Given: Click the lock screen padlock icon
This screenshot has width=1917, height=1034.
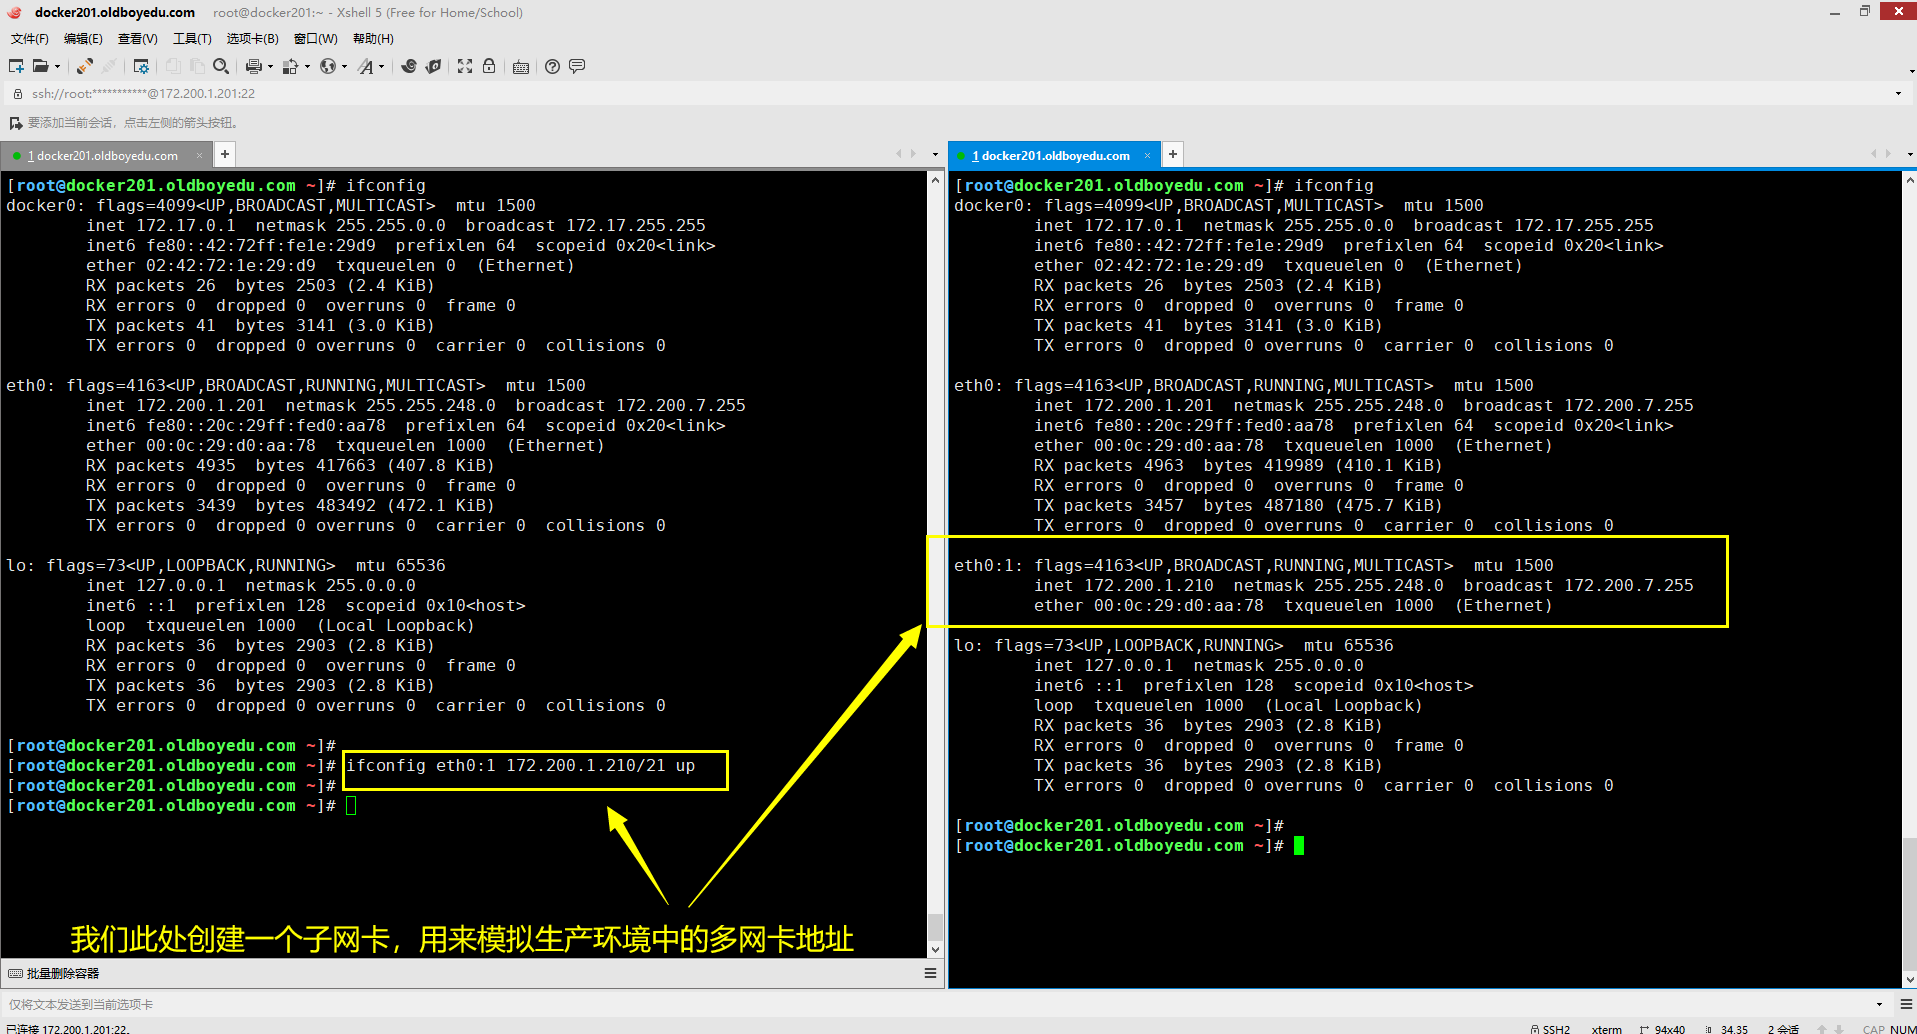Looking at the screenshot, I should pyautogui.click(x=489, y=66).
